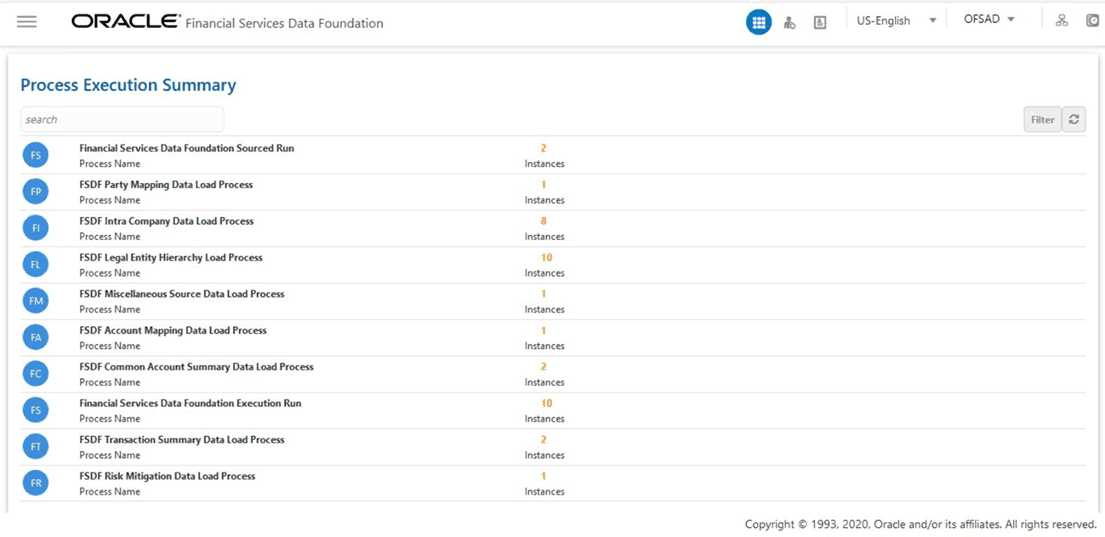Screen dimensions: 1105x537
Task: Click the 10 instances count for Legal Entity
Action: tap(546, 258)
